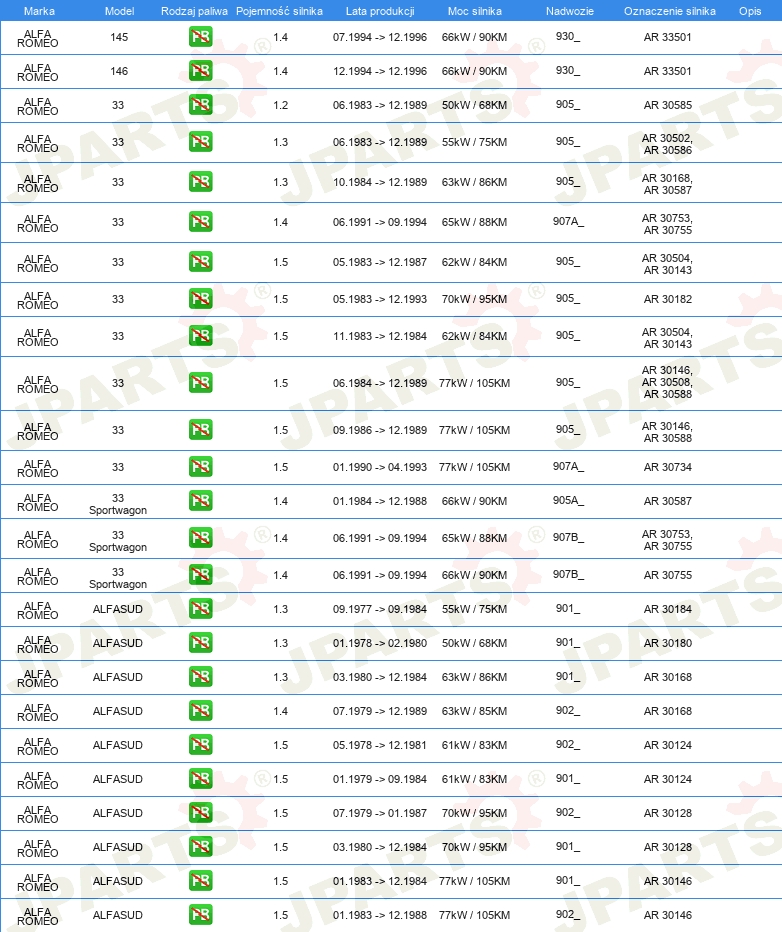Select the date cell '12.1994 -> 12.1996'

380,71
